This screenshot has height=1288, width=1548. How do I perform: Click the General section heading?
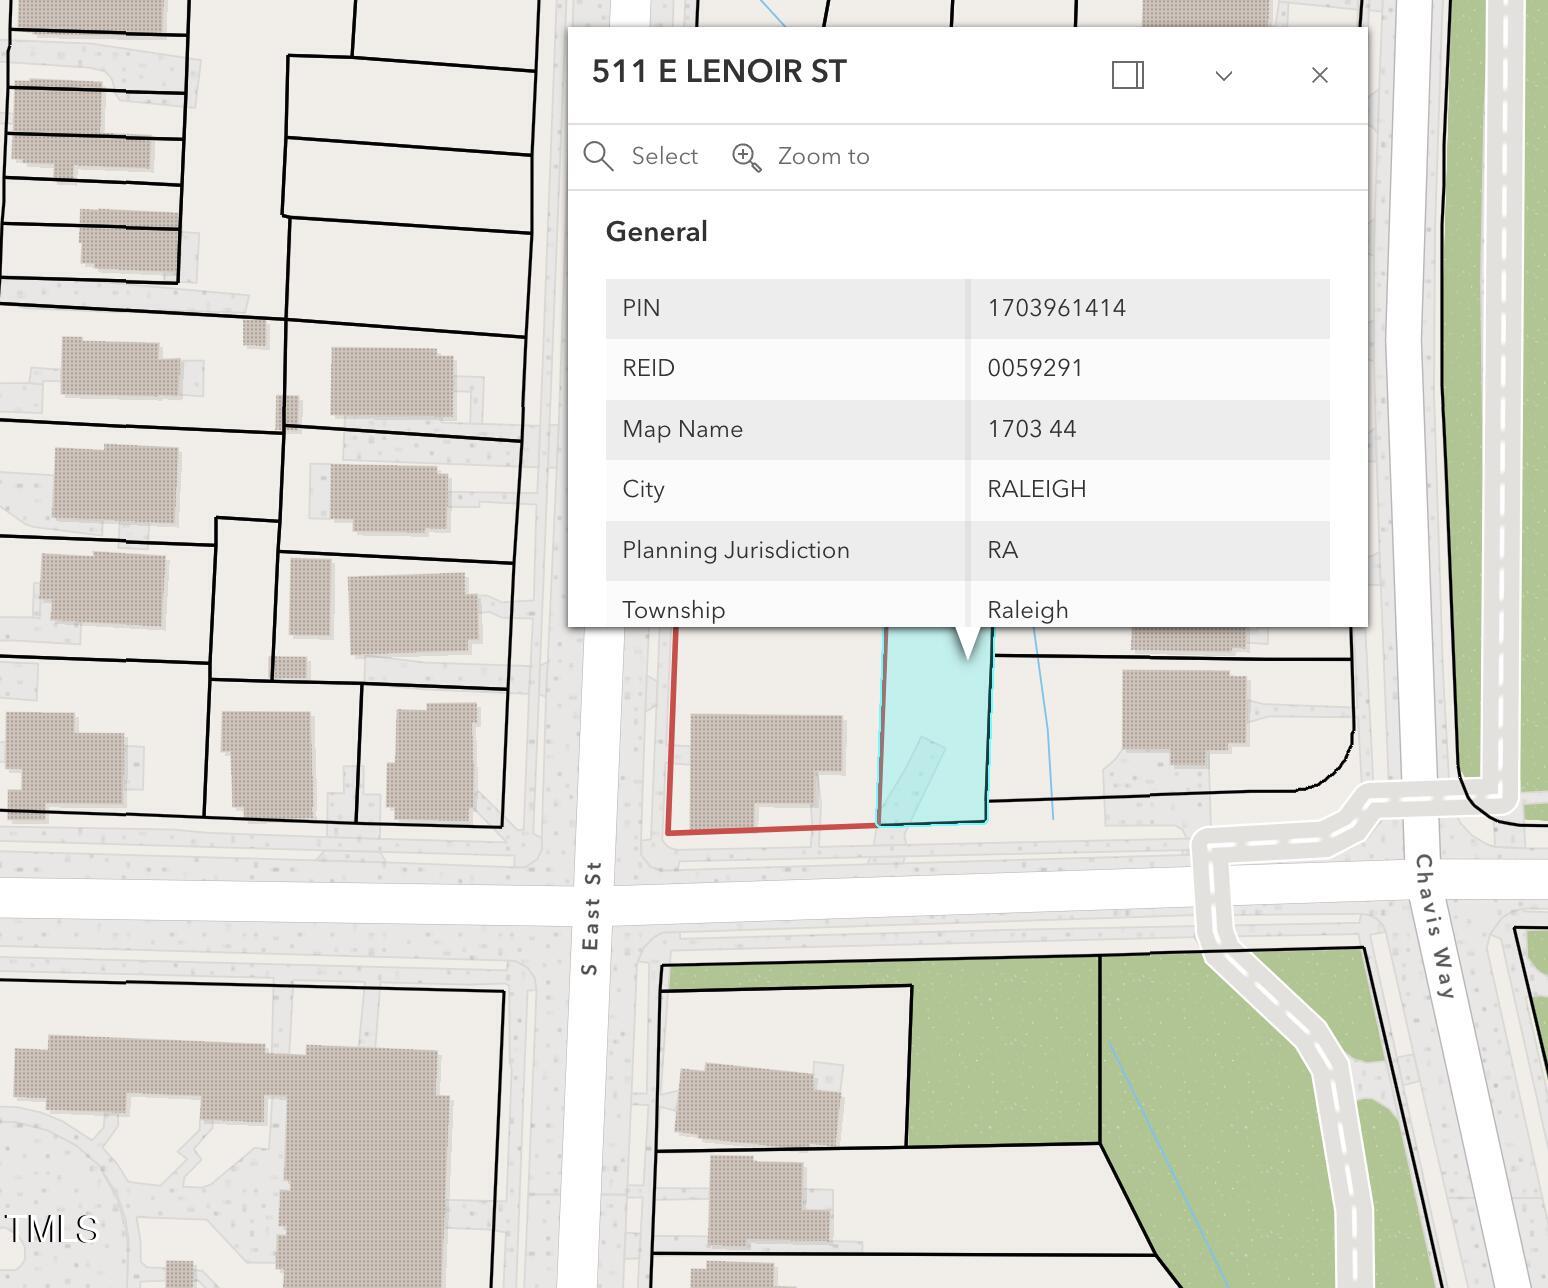[656, 232]
